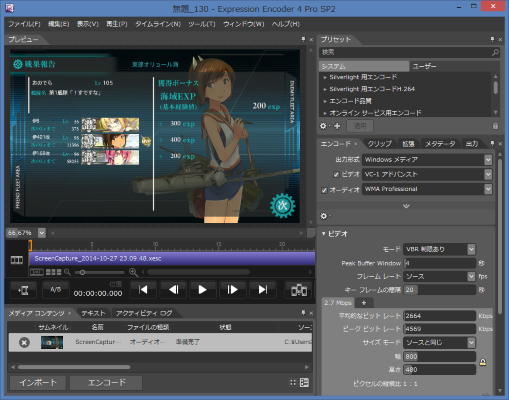Open the ヘルプ(H) menu
Image resolution: width=509 pixels, height=400 pixels.
(286, 24)
